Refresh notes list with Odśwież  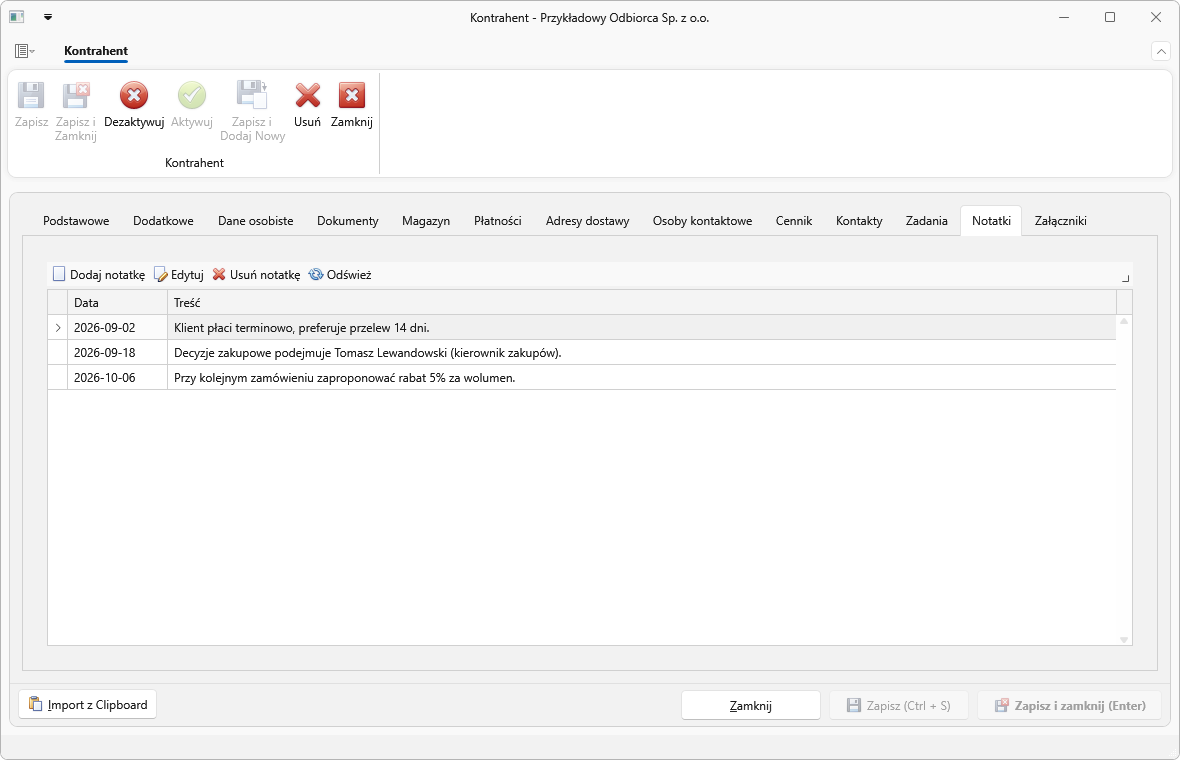pos(340,275)
